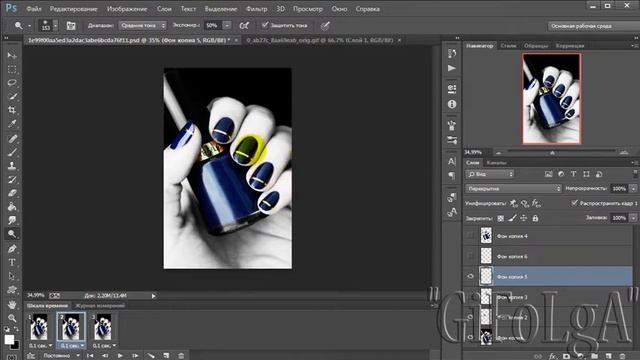Duplicate selected frame in timeline

[x=166, y=356]
